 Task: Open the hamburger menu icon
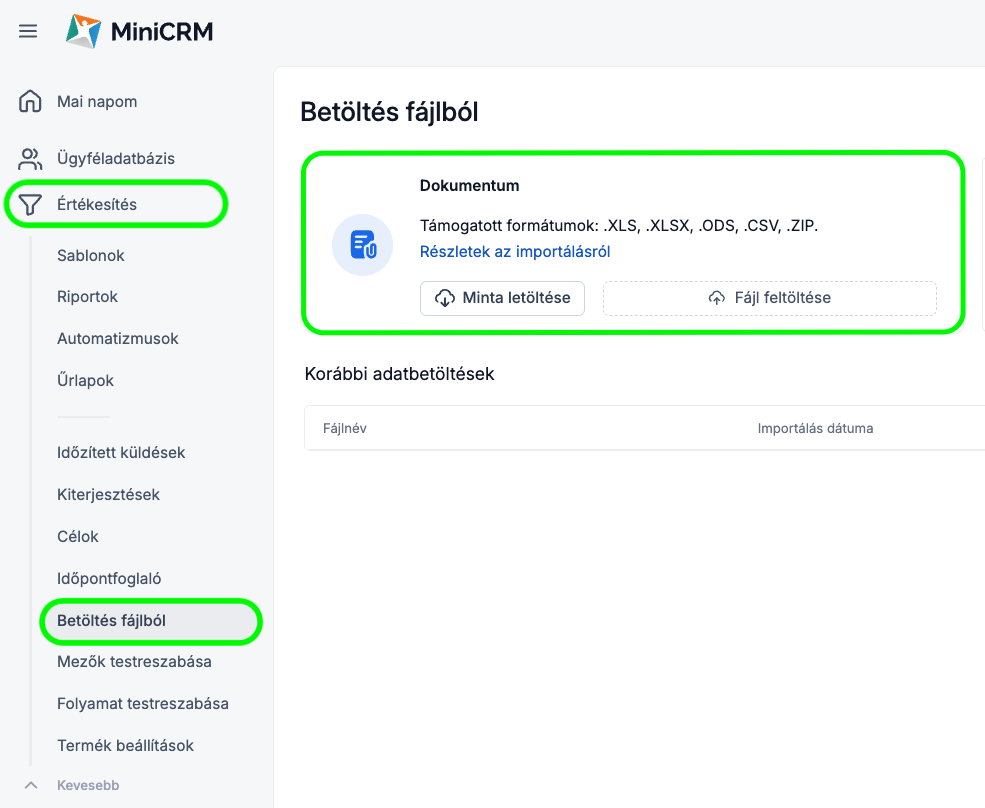coord(28,31)
